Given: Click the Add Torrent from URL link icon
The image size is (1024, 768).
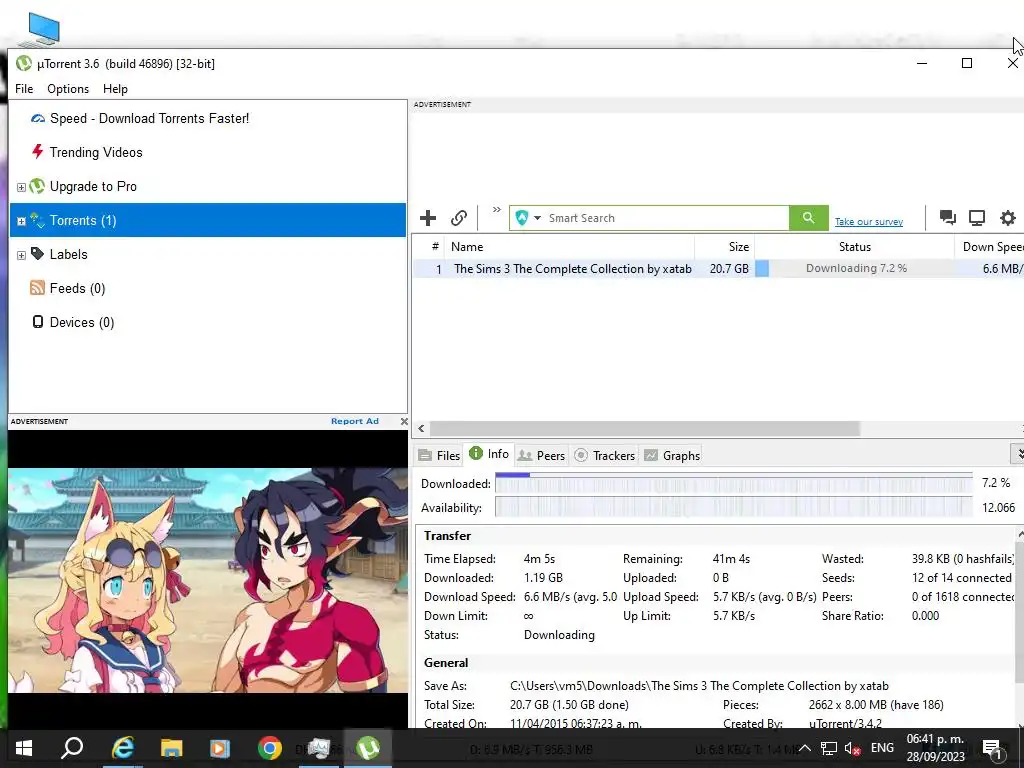Looking at the screenshot, I should 459,218.
